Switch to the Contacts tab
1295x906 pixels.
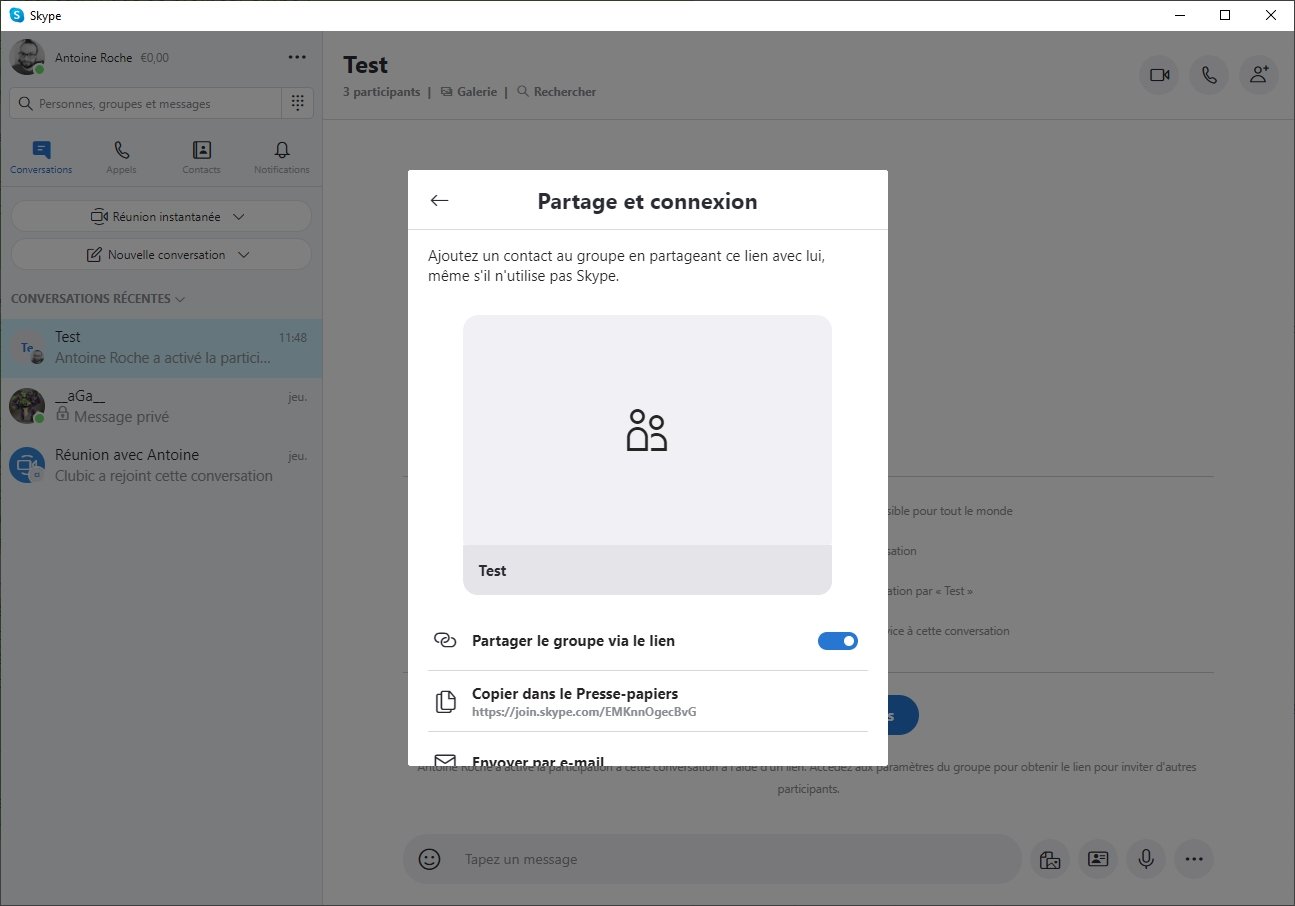[x=200, y=155]
